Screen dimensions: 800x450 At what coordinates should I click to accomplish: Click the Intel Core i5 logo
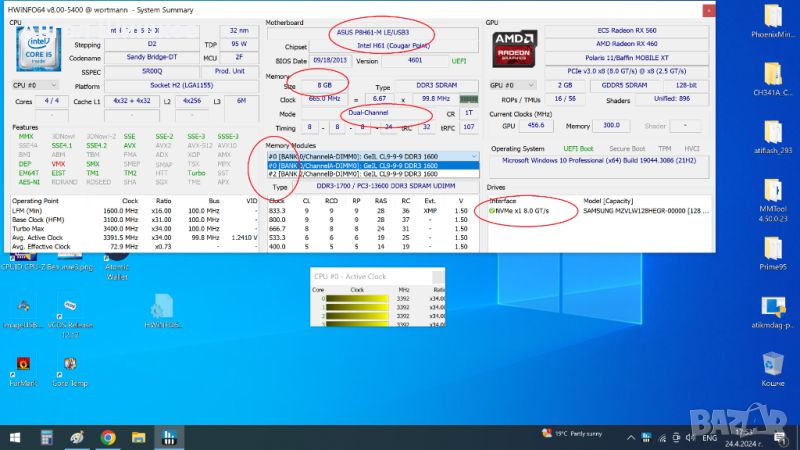click(x=39, y=49)
